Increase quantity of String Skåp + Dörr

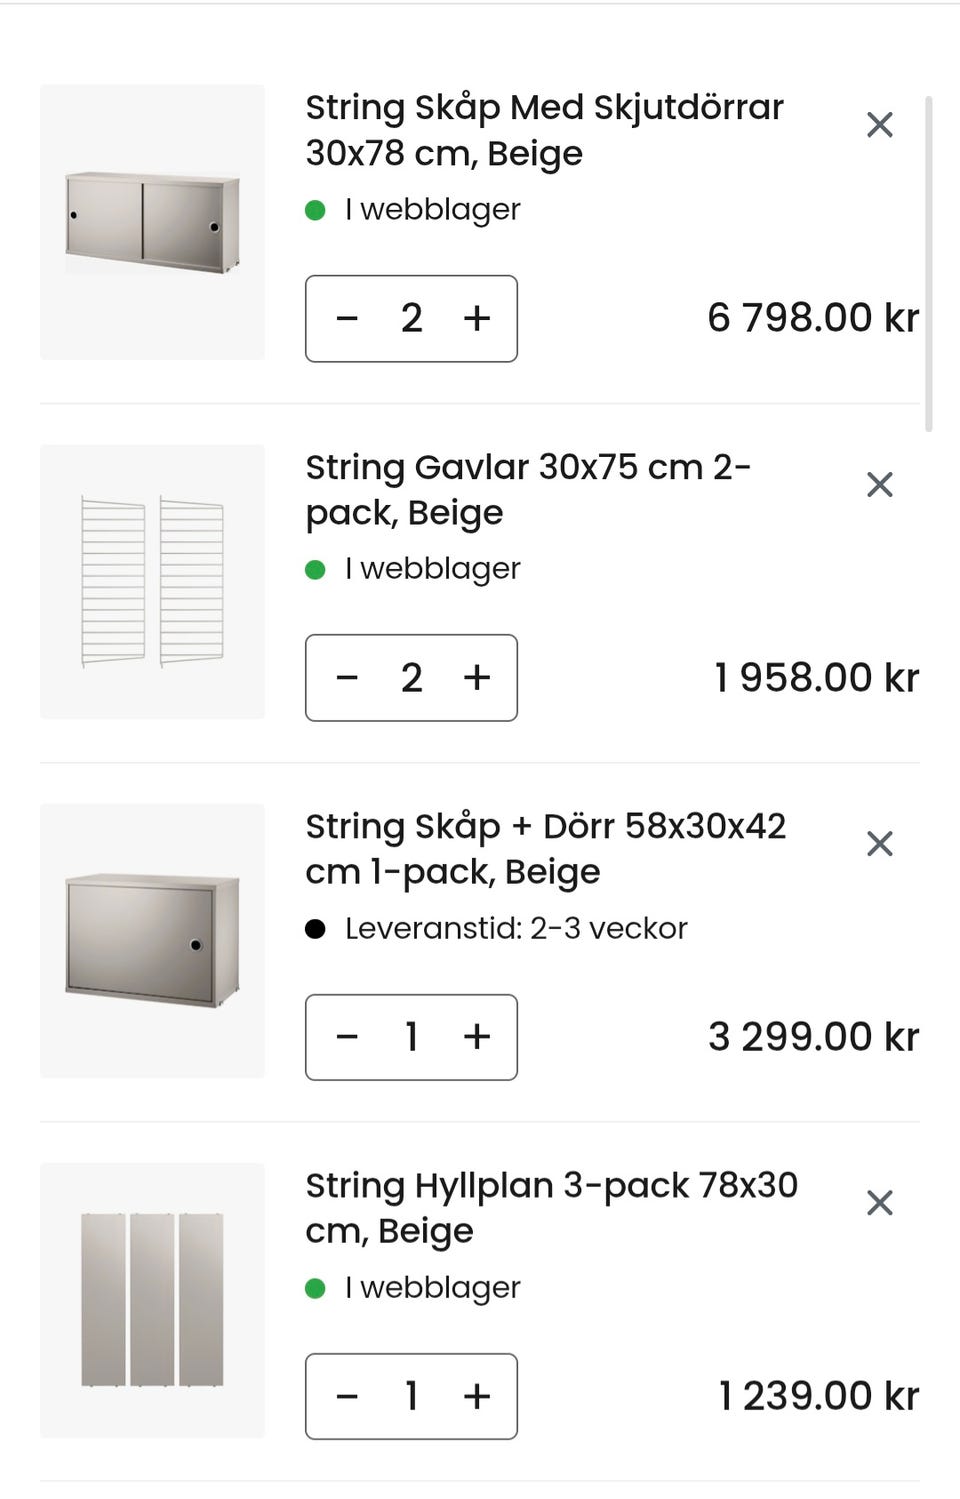coord(477,1037)
